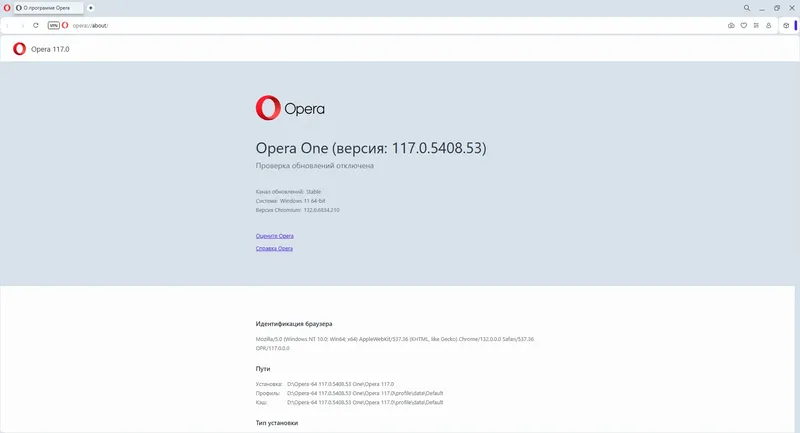Click the 'Установка' install path row
This screenshot has width=800, height=433.
click(x=325, y=384)
